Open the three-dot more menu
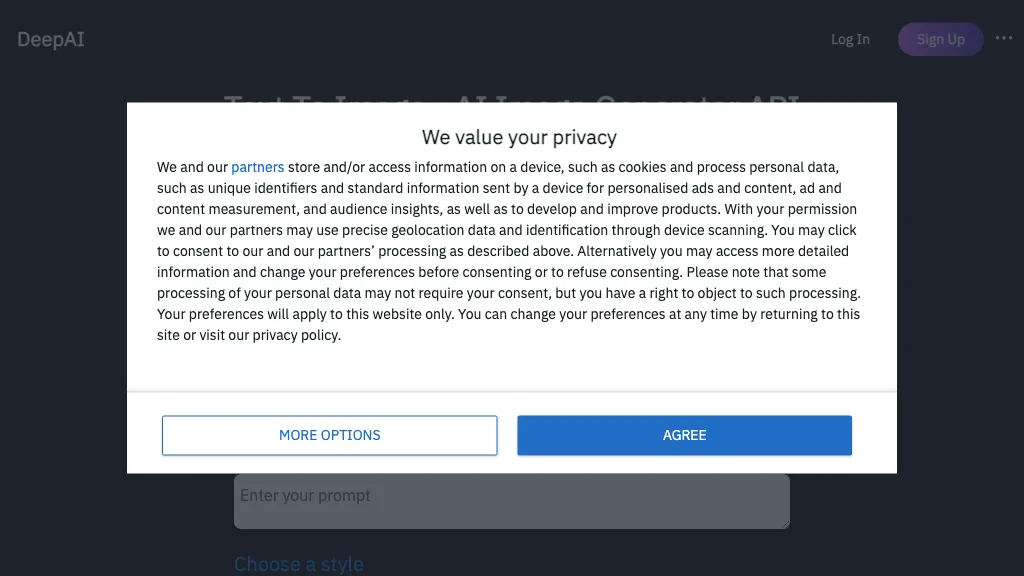The image size is (1024, 576). [1004, 38]
